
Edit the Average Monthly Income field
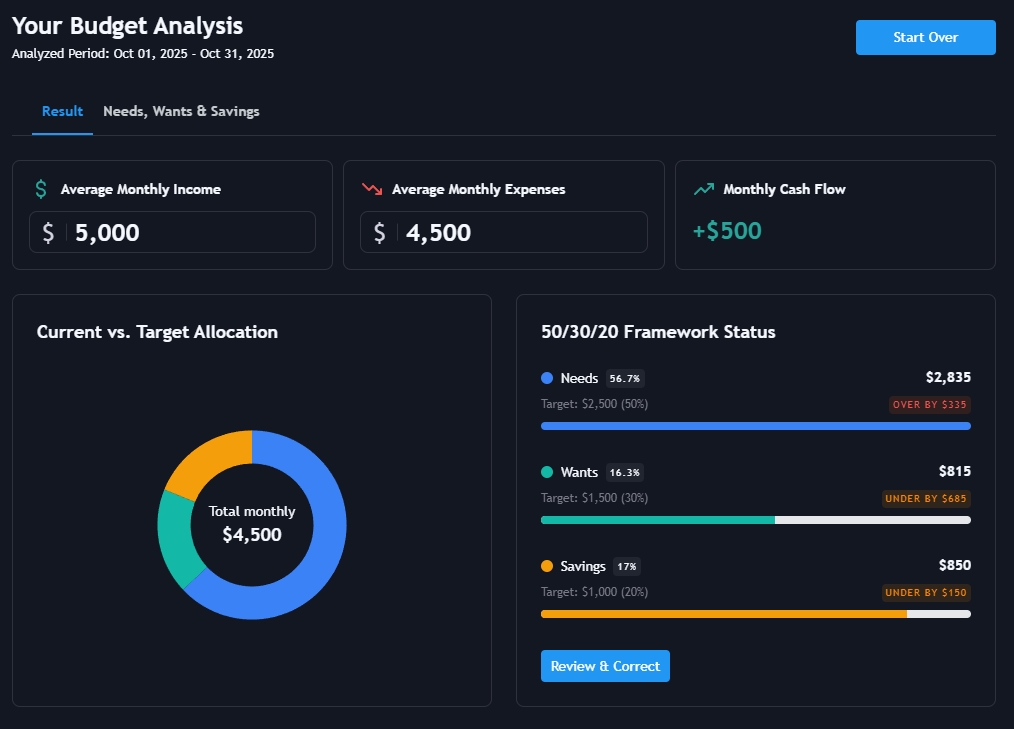click(190, 233)
